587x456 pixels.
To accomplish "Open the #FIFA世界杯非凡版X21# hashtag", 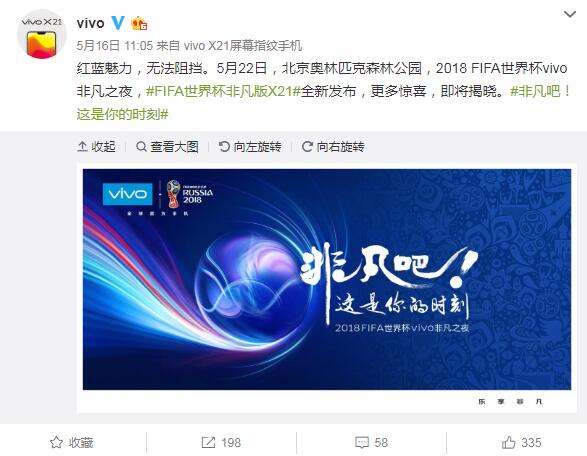I will point(223,91).
